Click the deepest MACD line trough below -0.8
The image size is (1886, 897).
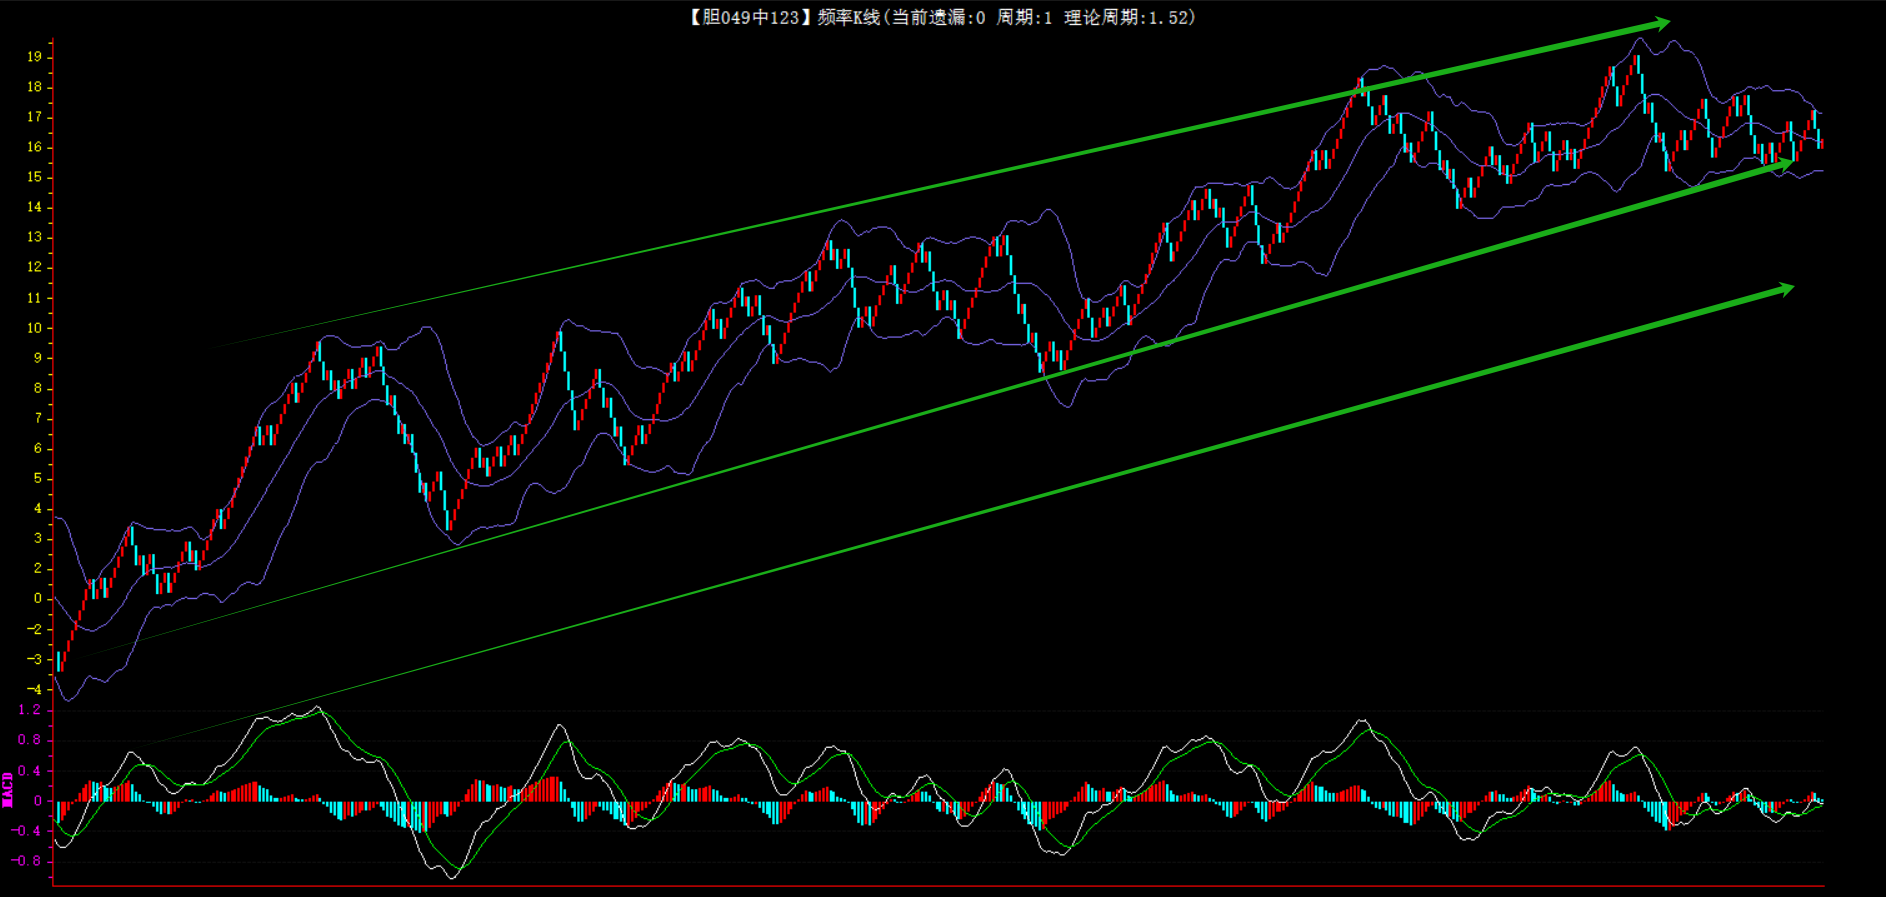(453, 876)
